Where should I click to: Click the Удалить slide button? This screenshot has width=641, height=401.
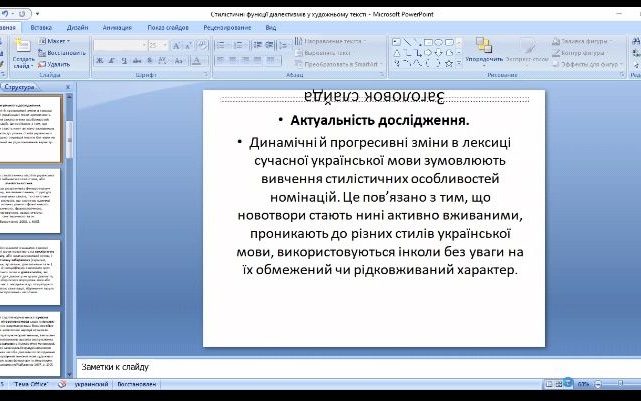(x=58, y=63)
